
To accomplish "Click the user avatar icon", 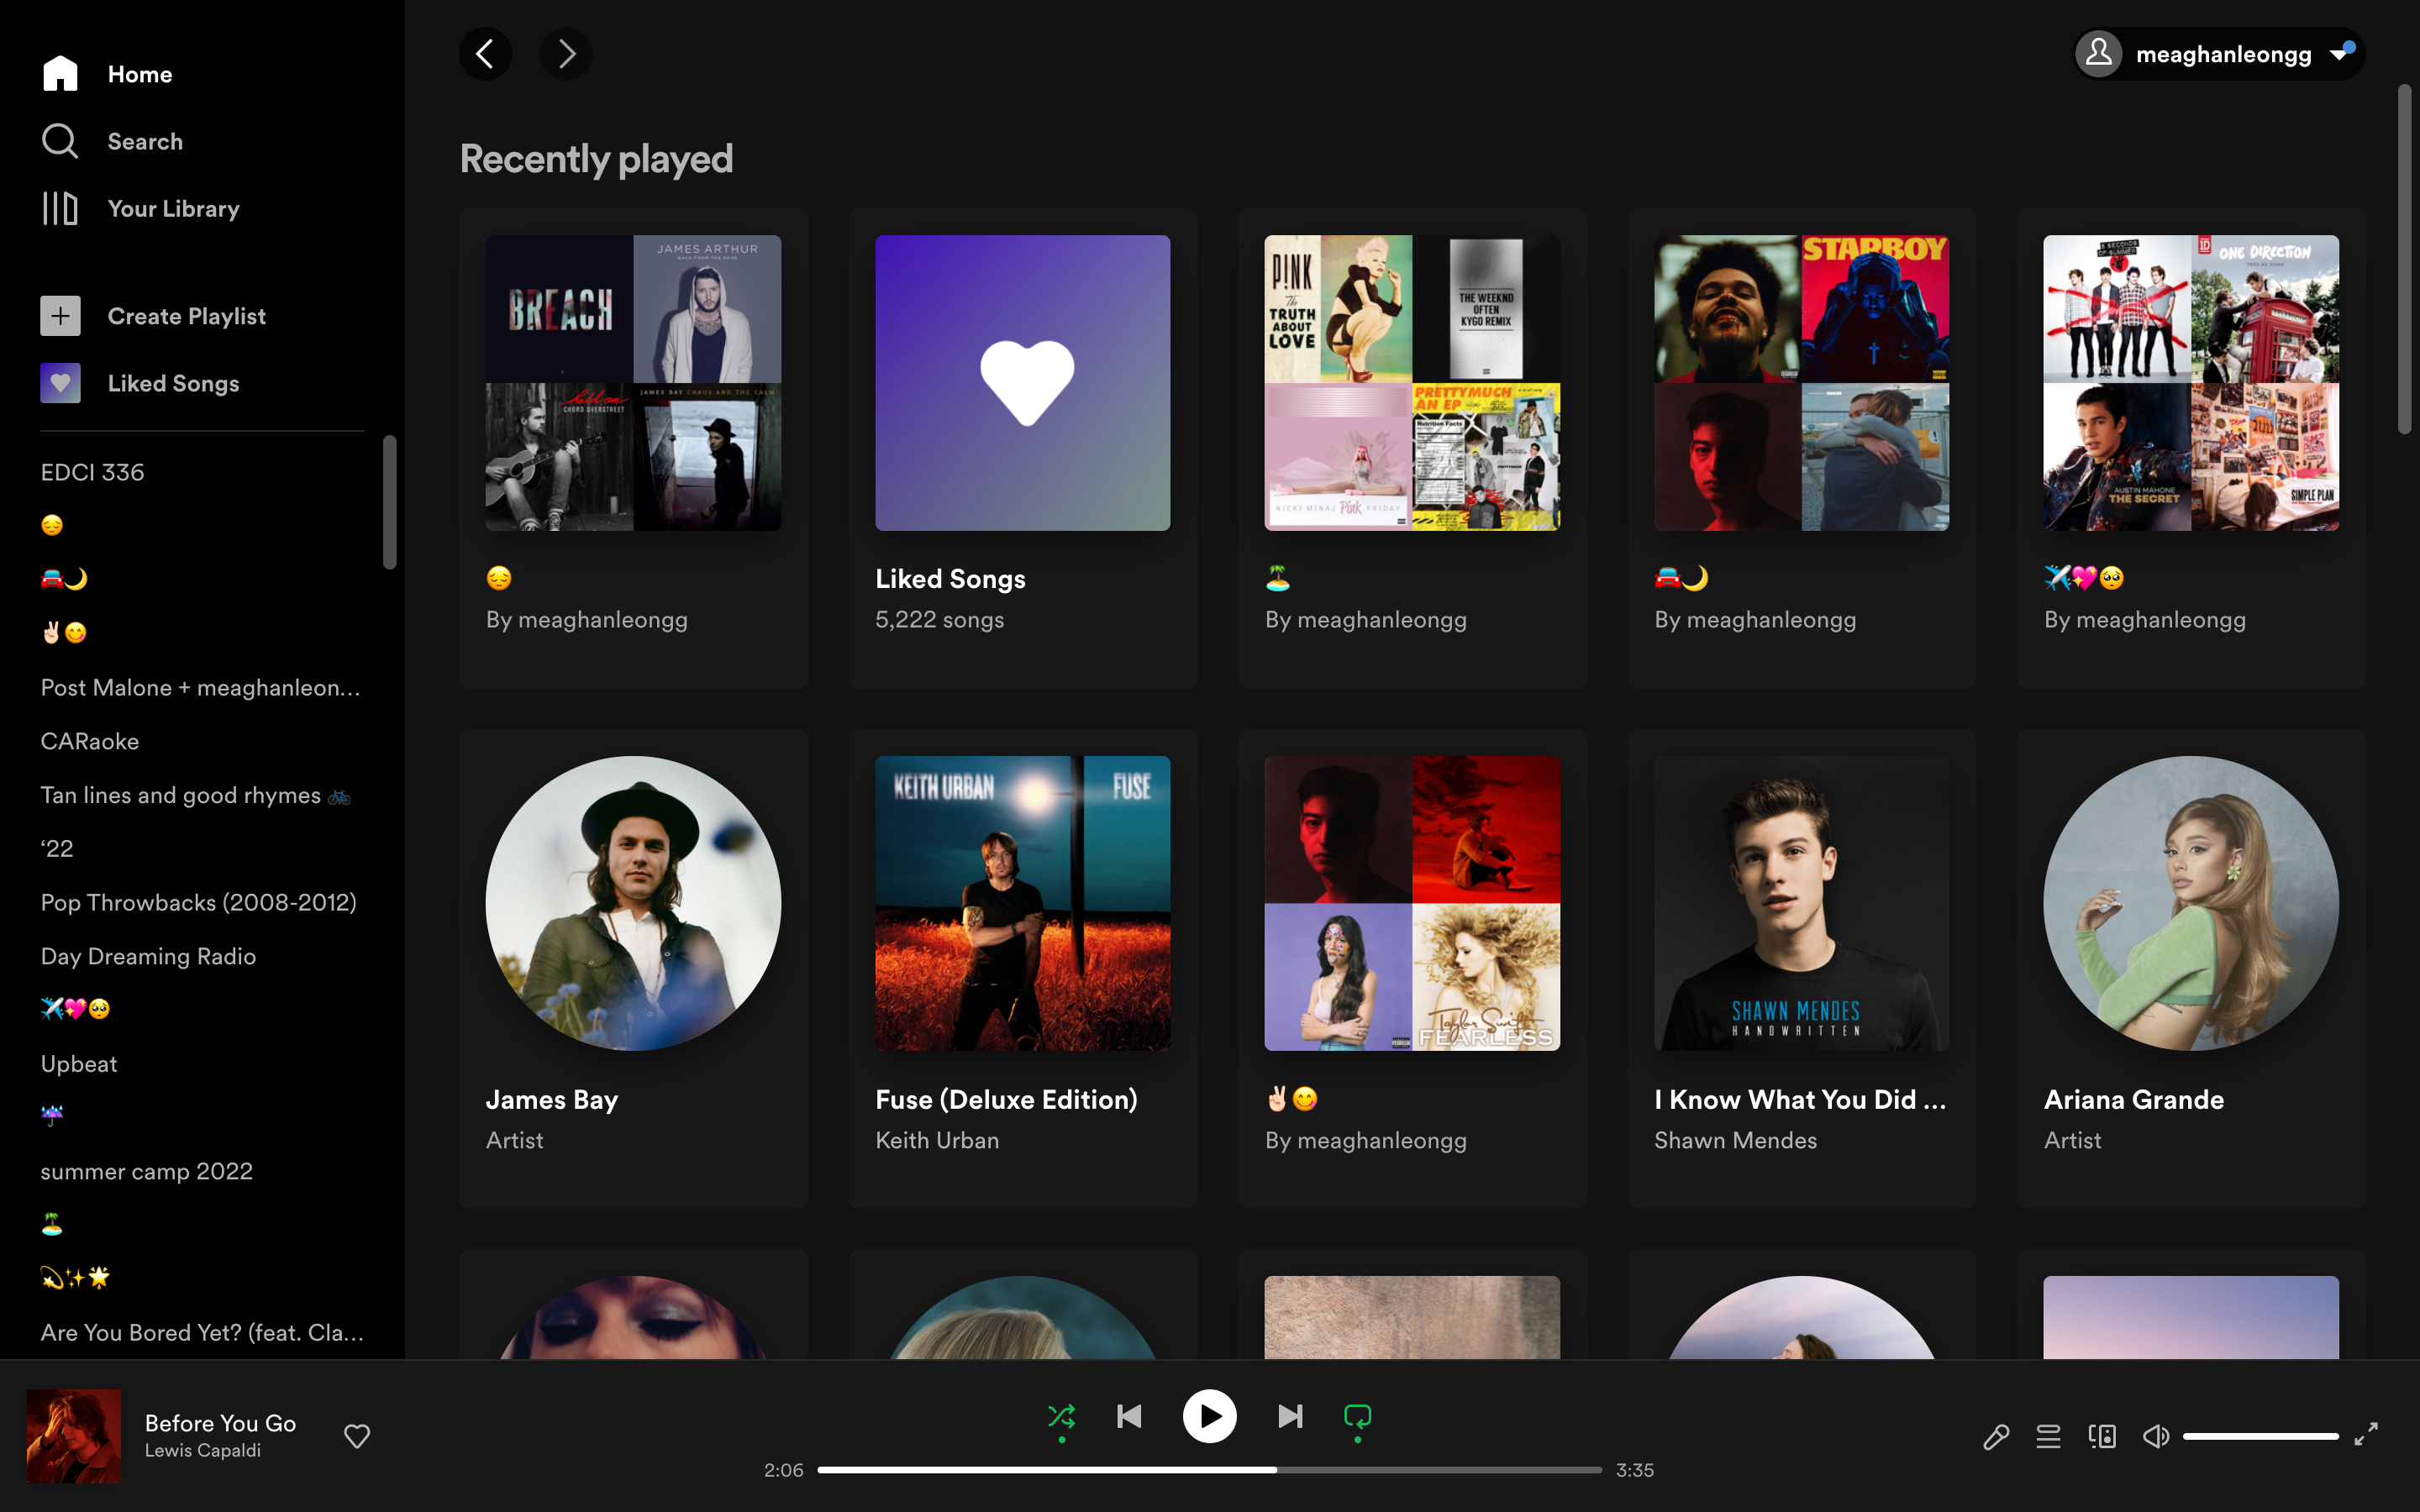I will [x=2099, y=53].
